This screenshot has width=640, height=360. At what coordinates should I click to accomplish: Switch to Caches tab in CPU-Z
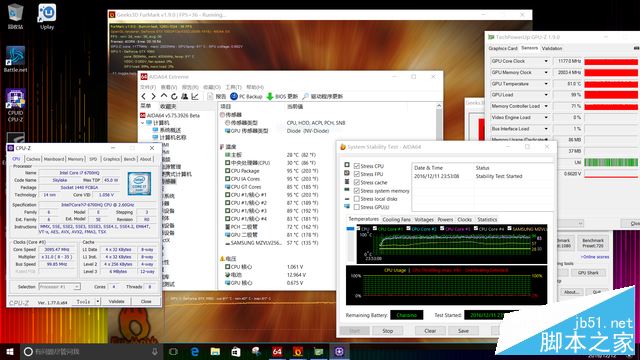[33, 159]
